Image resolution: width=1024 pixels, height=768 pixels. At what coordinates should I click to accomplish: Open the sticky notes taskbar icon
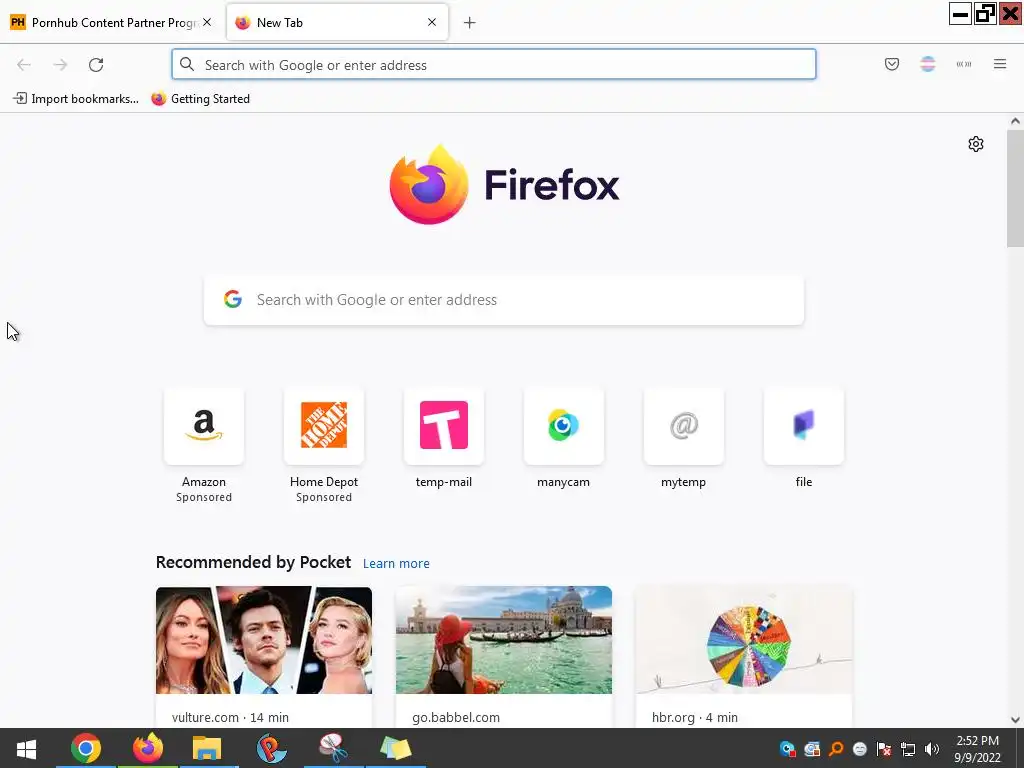point(395,748)
